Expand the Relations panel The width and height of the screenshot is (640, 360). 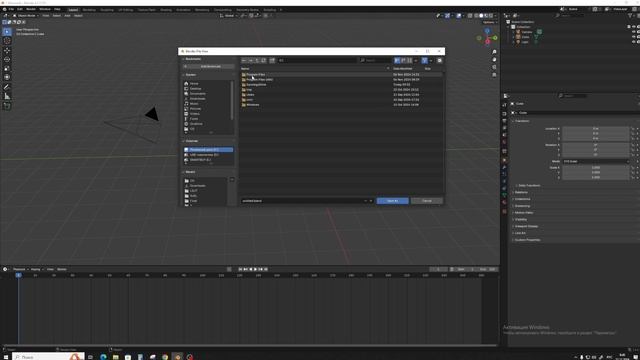(521, 192)
